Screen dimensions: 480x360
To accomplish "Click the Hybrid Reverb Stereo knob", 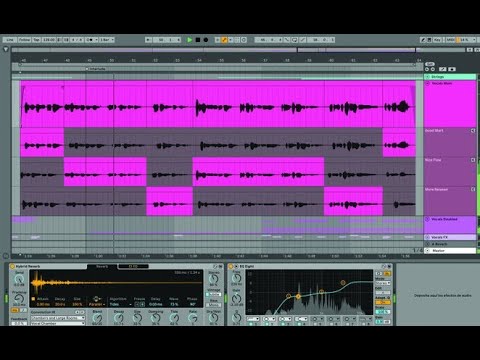I will (x=213, y=278).
